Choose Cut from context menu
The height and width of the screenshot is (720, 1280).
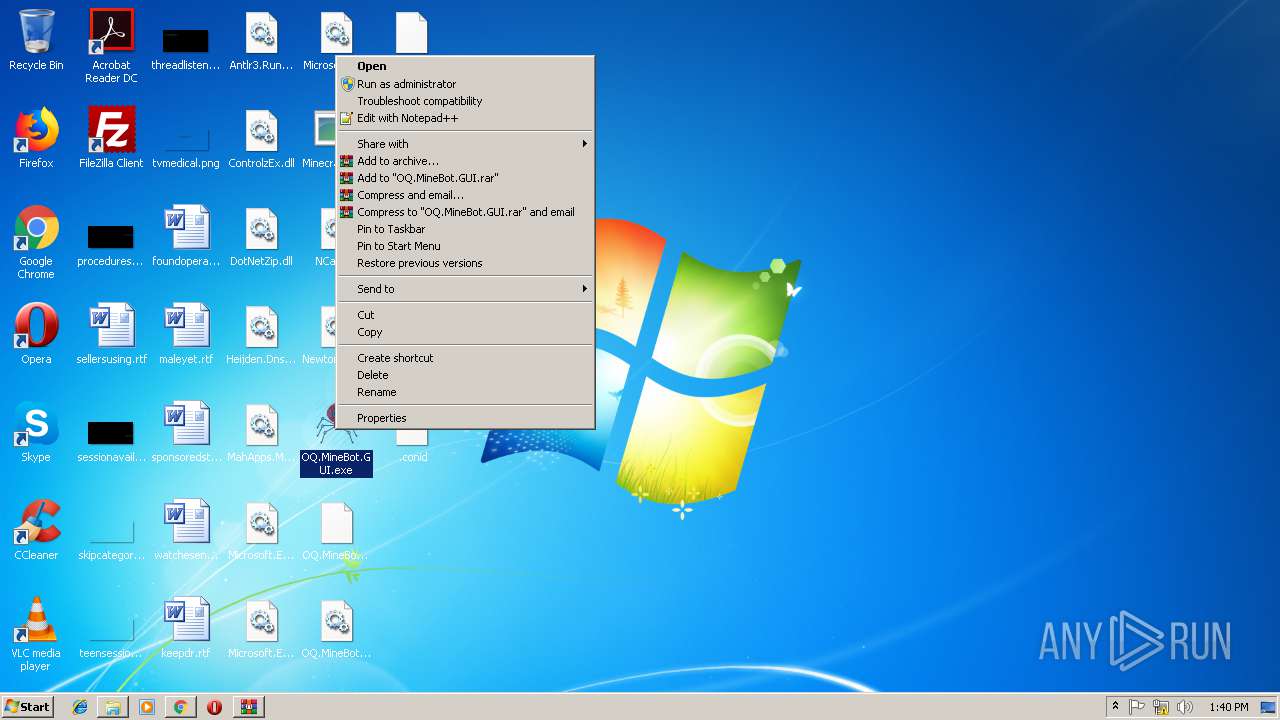pyautogui.click(x=465, y=315)
